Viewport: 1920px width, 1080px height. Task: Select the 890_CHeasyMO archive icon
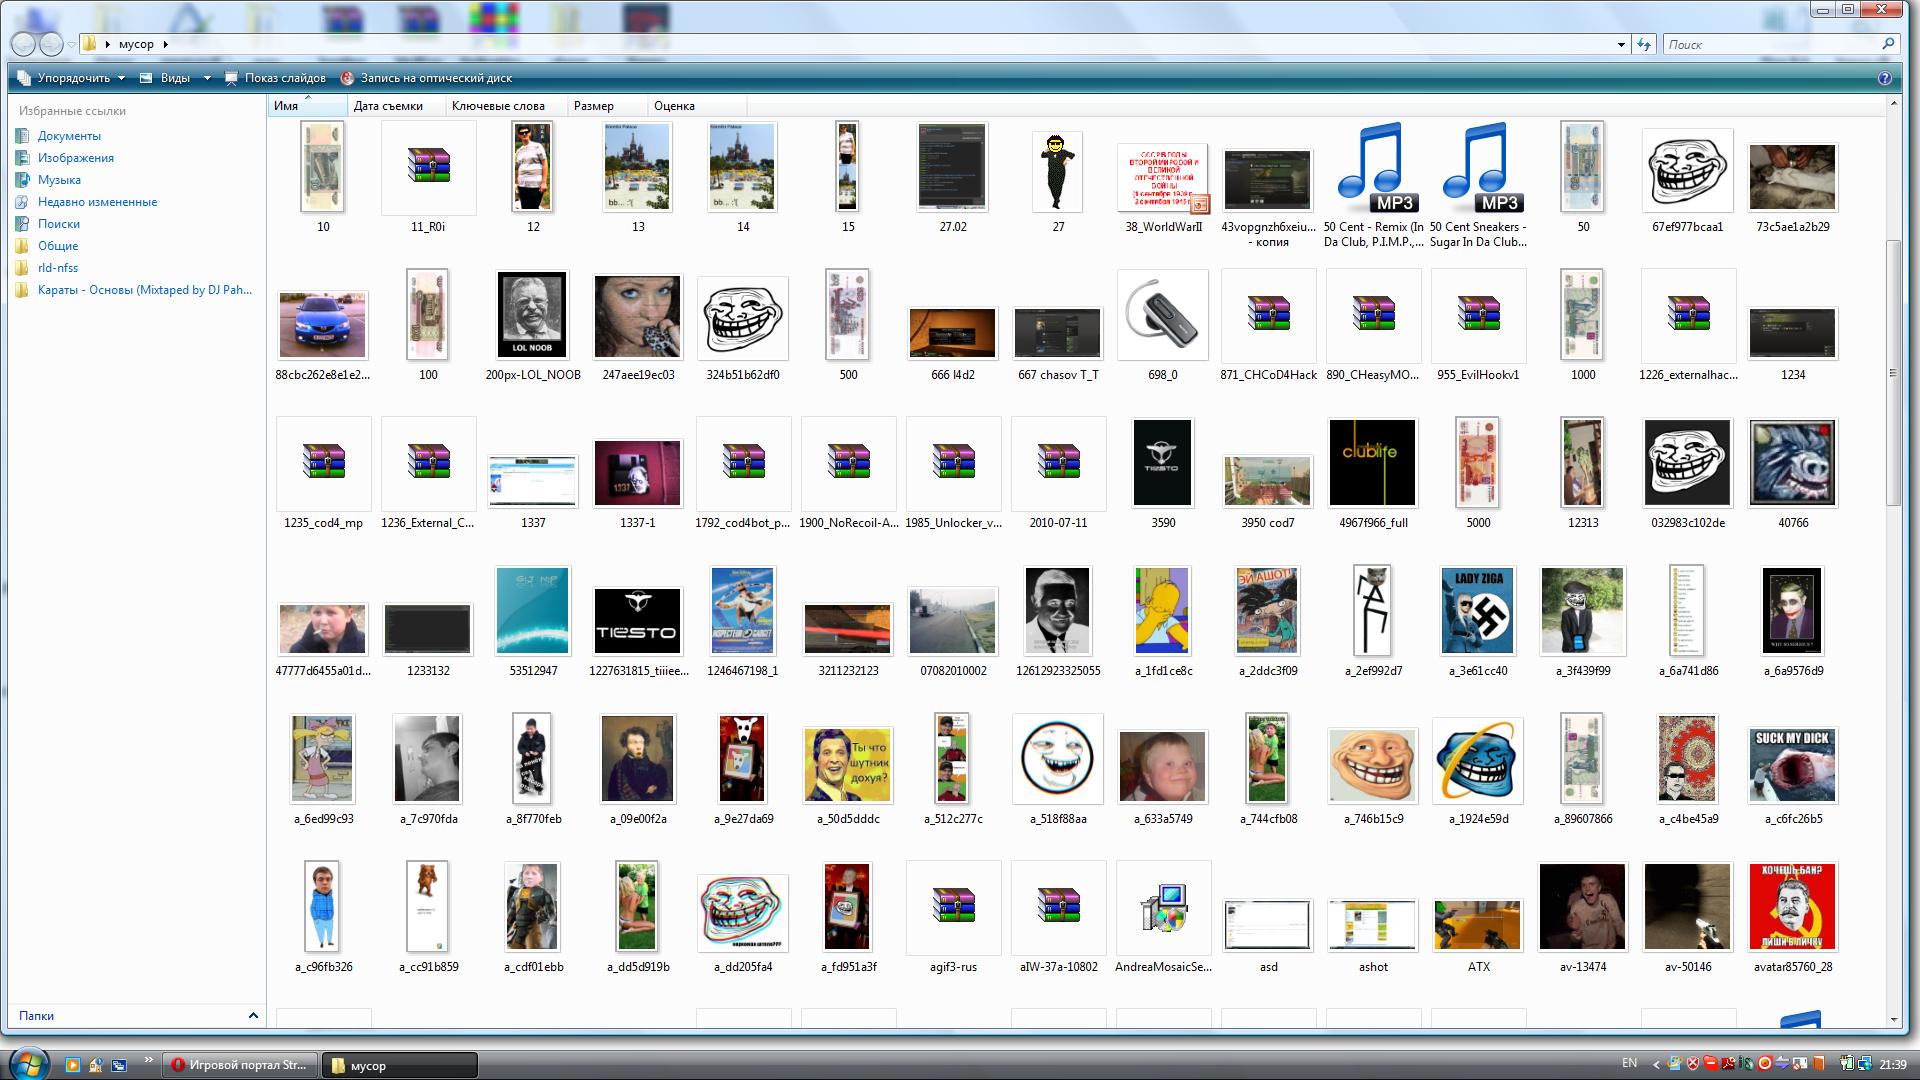(1373, 314)
